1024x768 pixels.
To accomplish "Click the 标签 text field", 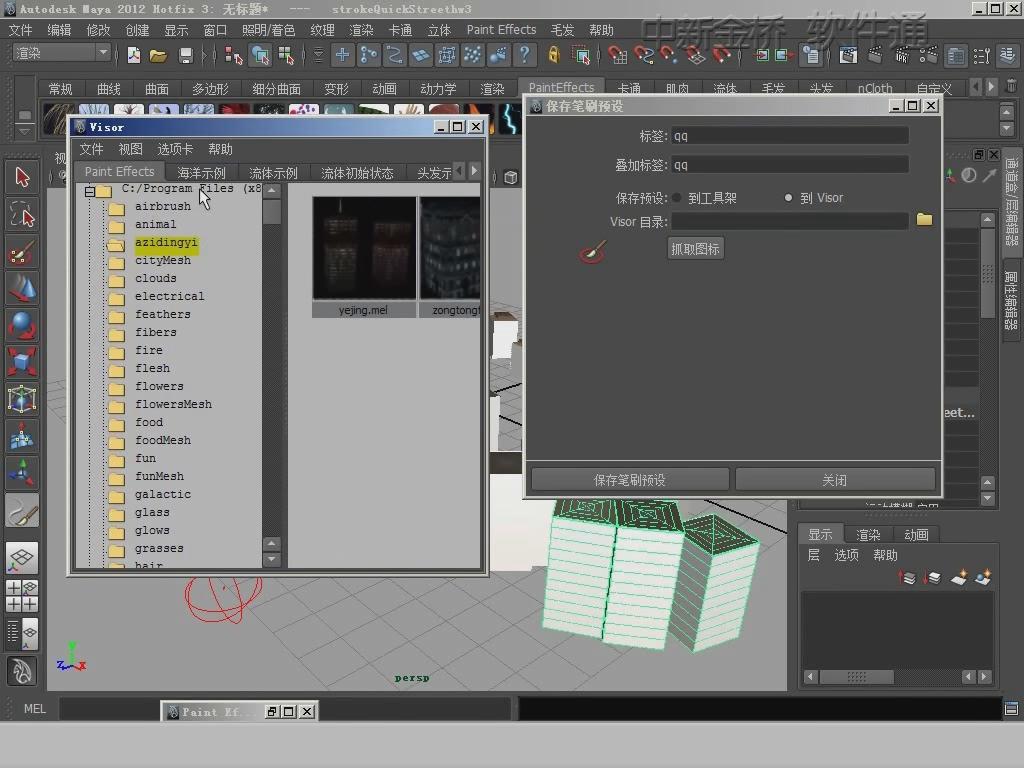I will [x=790, y=136].
